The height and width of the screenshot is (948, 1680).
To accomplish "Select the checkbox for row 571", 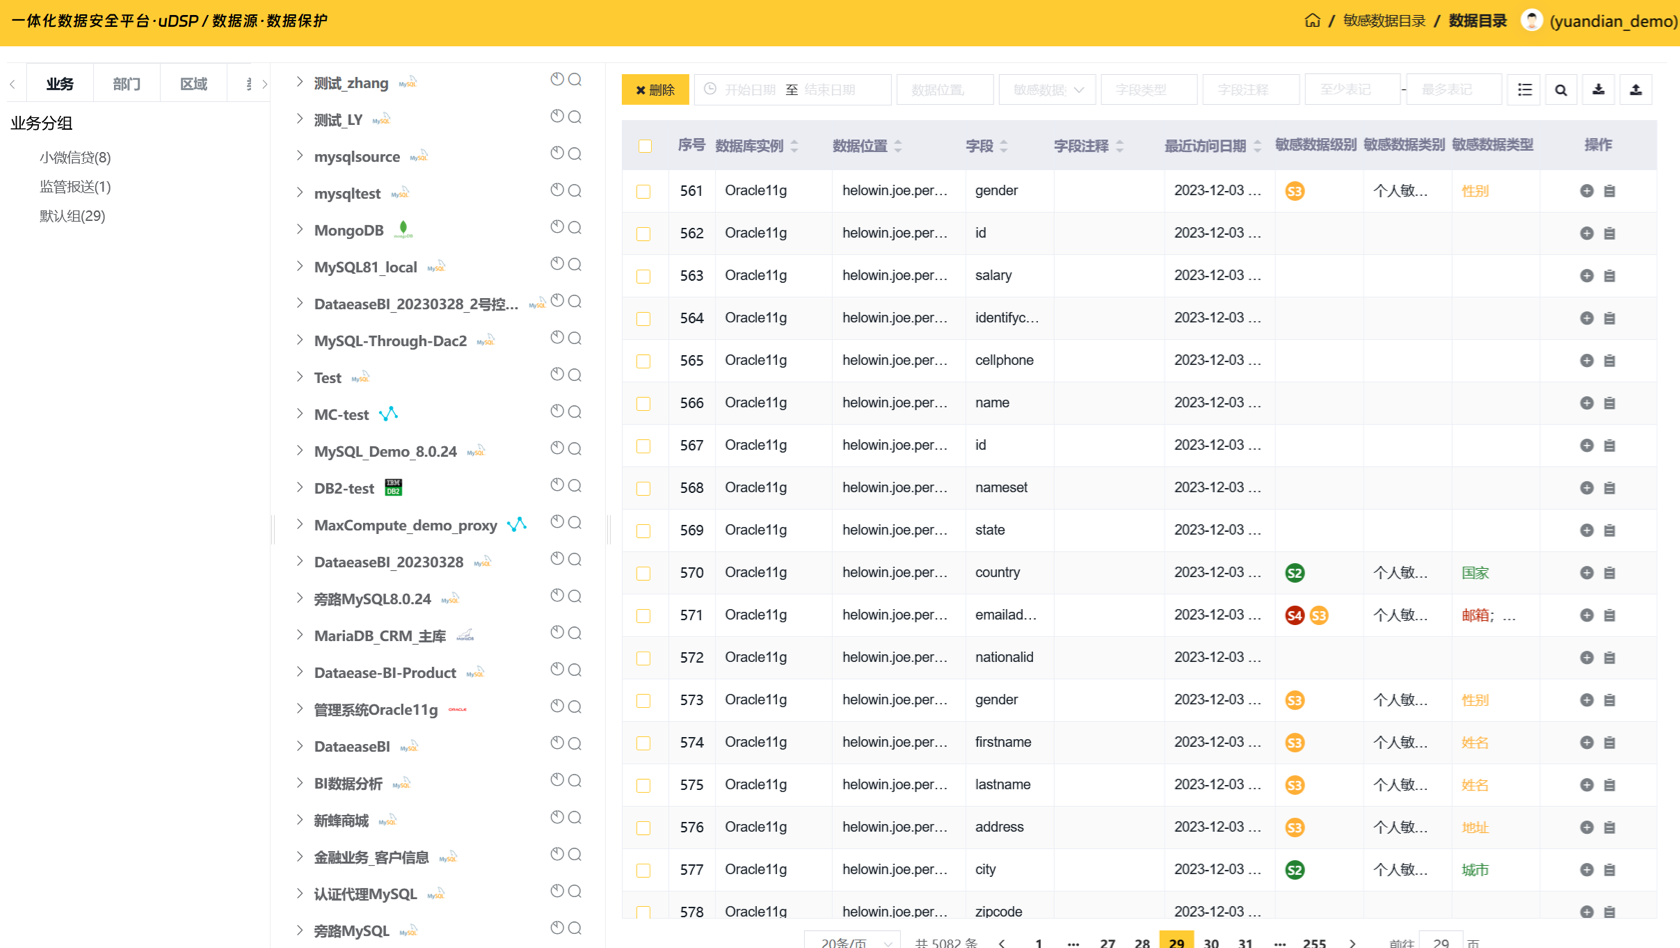I will (x=643, y=616).
